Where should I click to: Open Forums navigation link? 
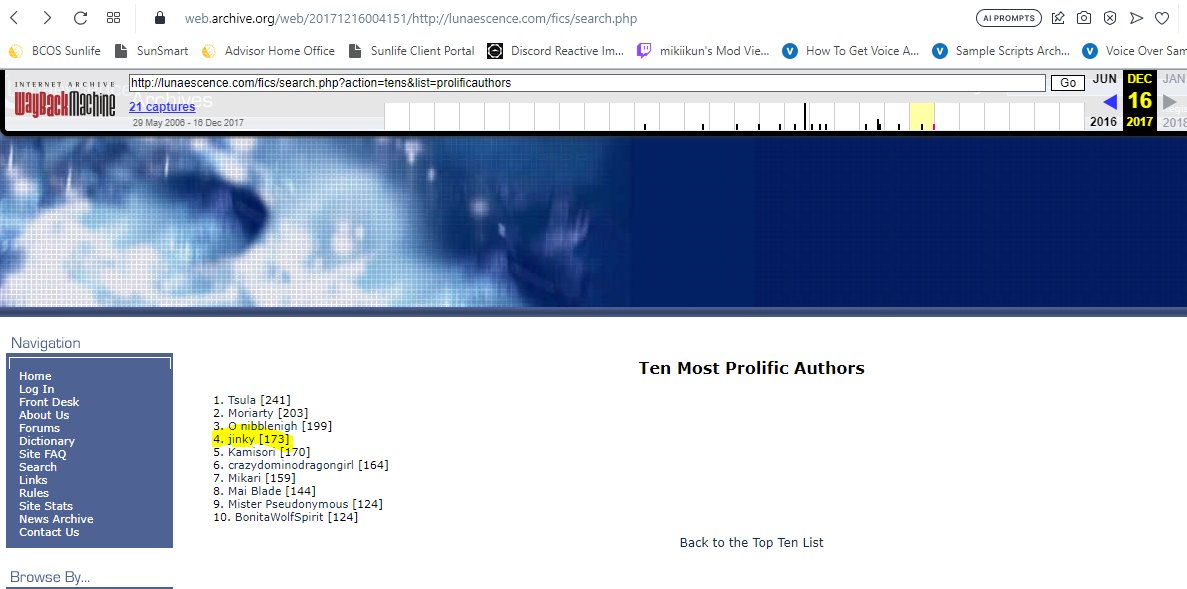pos(39,428)
